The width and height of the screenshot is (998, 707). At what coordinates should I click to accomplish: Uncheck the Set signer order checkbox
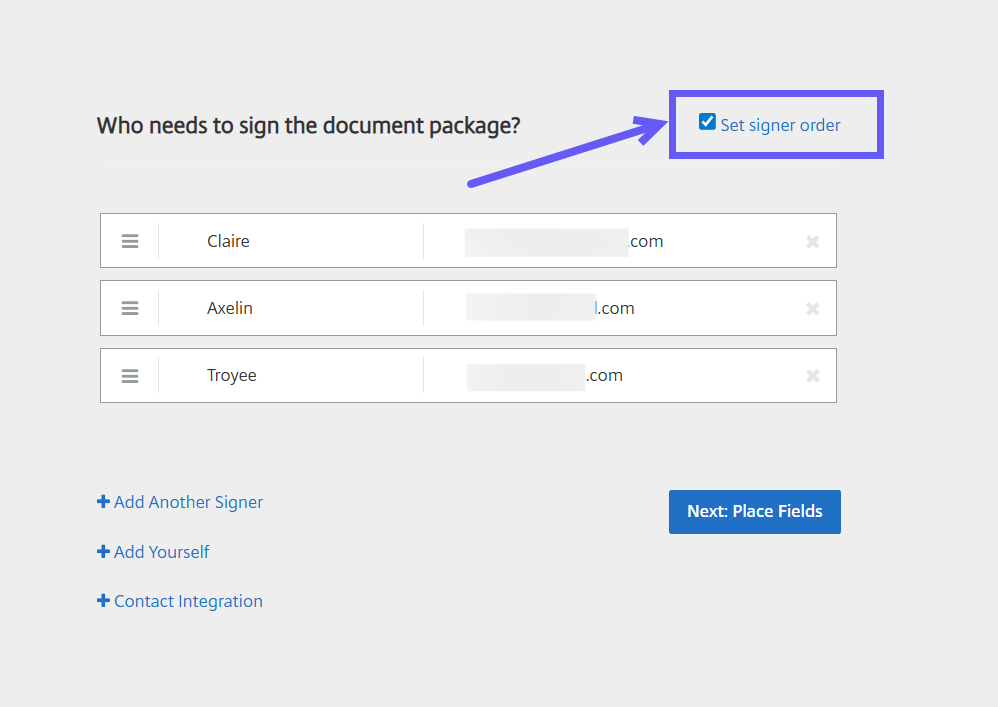click(708, 123)
